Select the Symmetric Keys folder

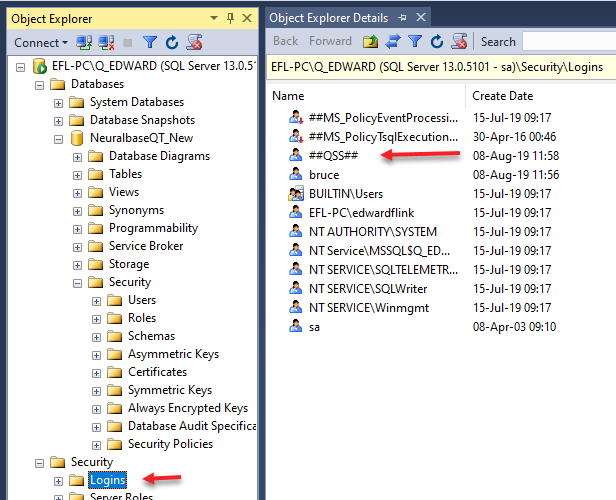[x=170, y=390]
